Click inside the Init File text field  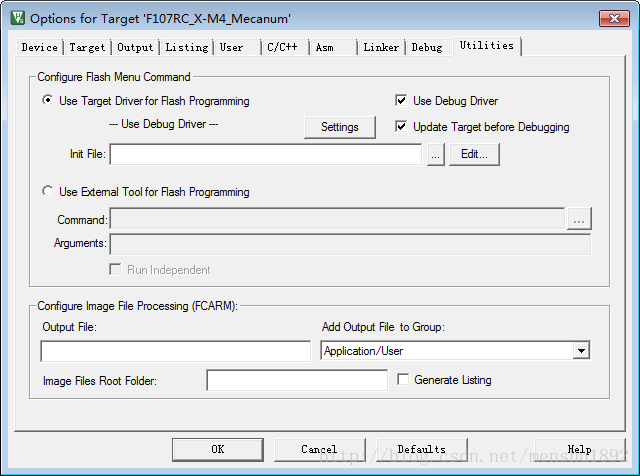pos(265,154)
